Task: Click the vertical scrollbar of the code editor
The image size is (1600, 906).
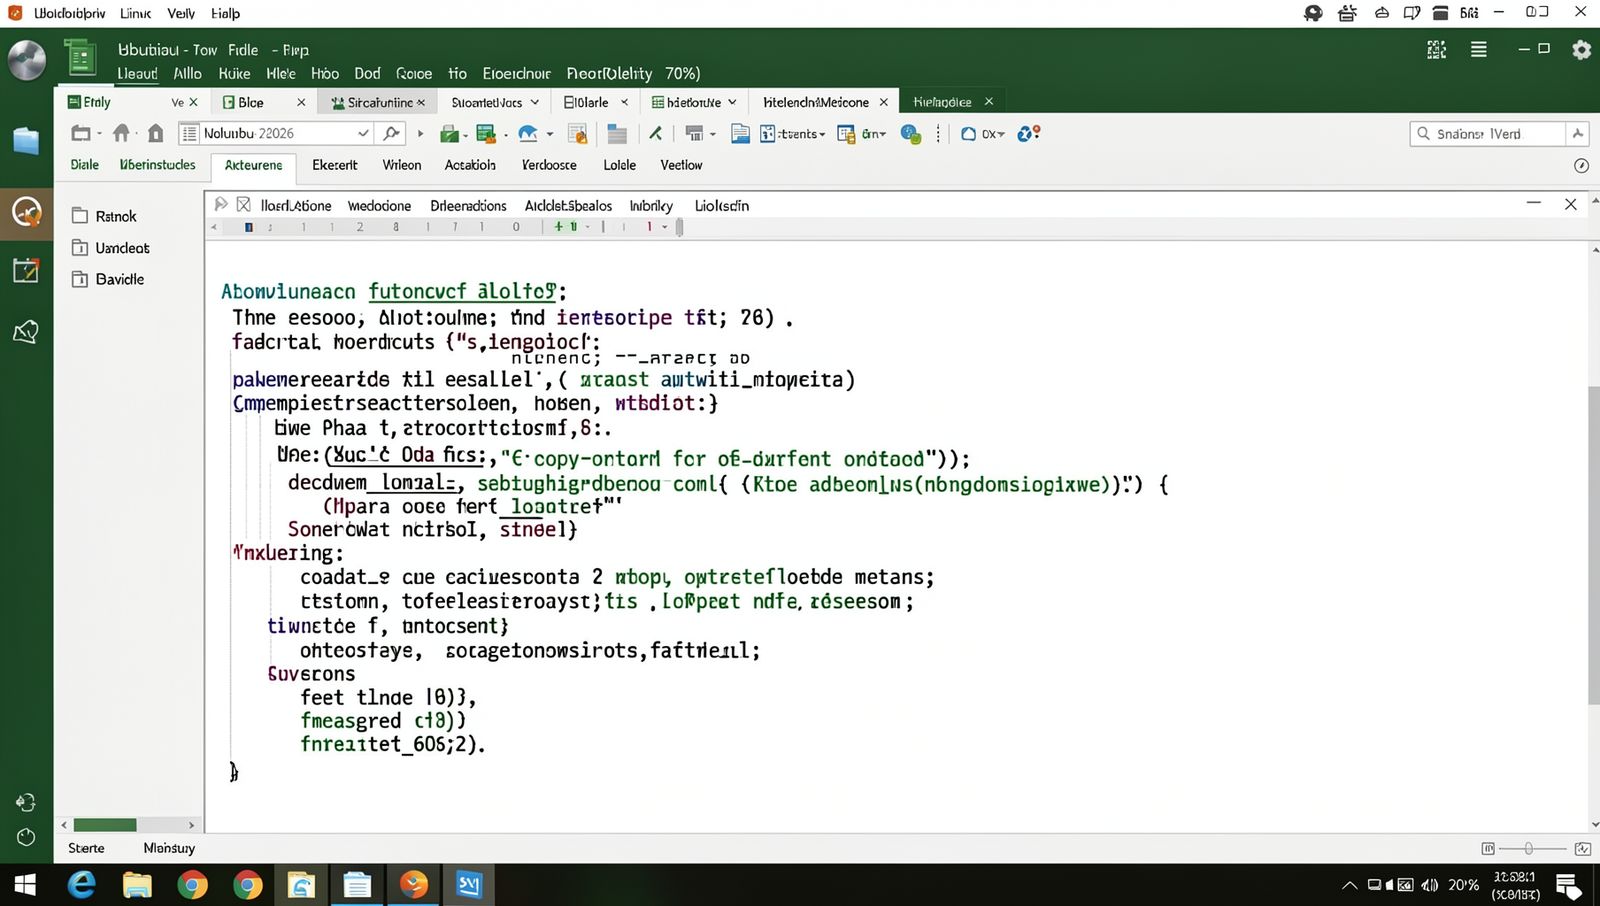Action: 1594,545
